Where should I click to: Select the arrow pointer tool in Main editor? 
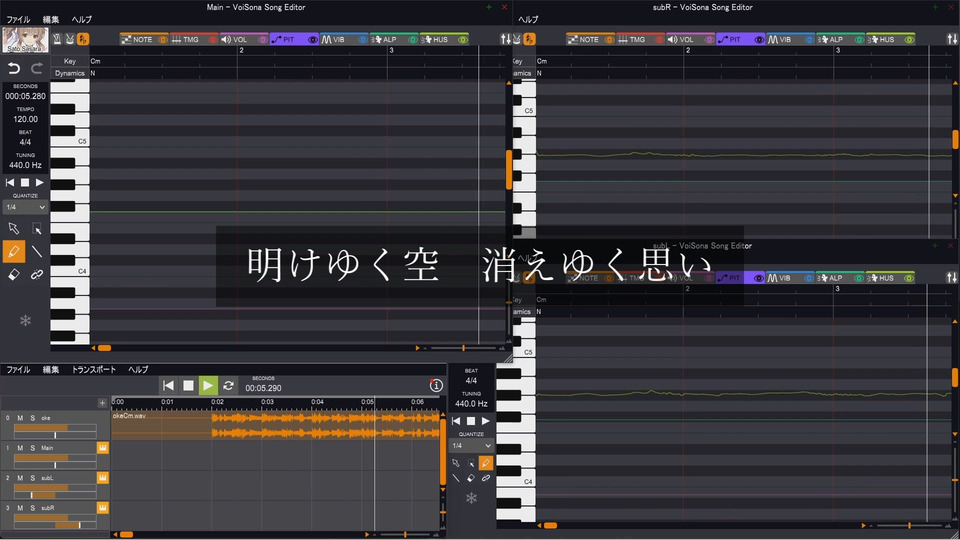[x=13, y=229]
